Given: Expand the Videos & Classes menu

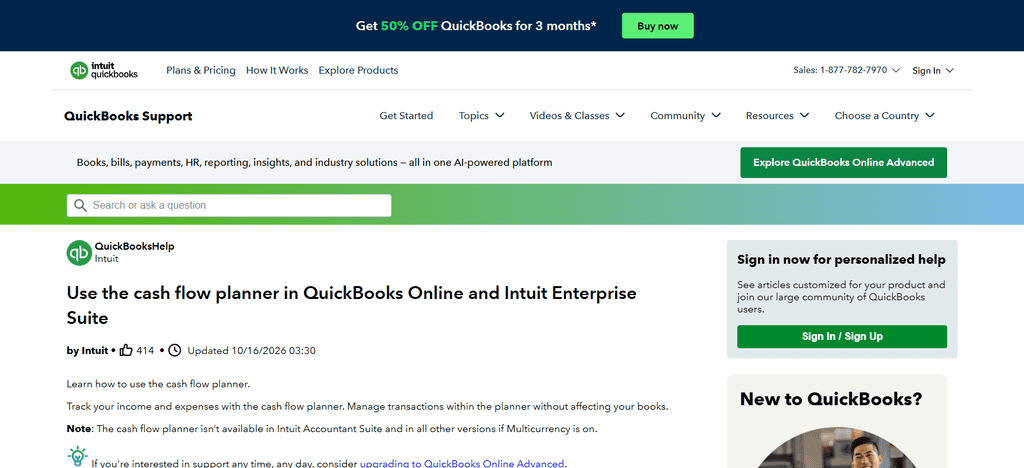Looking at the screenshot, I should (x=577, y=116).
